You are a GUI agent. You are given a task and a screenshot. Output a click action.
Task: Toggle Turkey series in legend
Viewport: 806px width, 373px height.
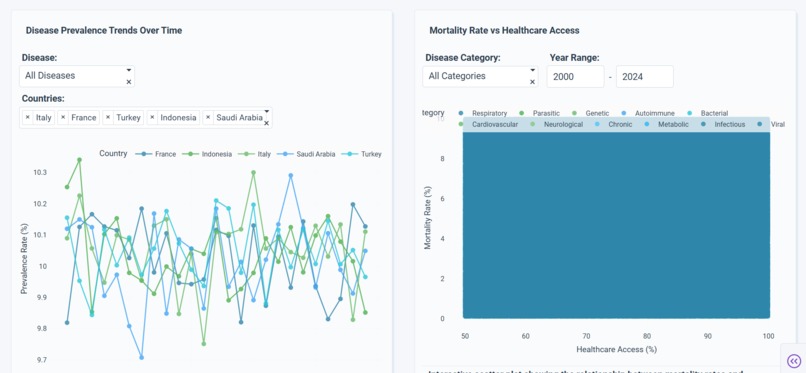pyautogui.click(x=361, y=154)
